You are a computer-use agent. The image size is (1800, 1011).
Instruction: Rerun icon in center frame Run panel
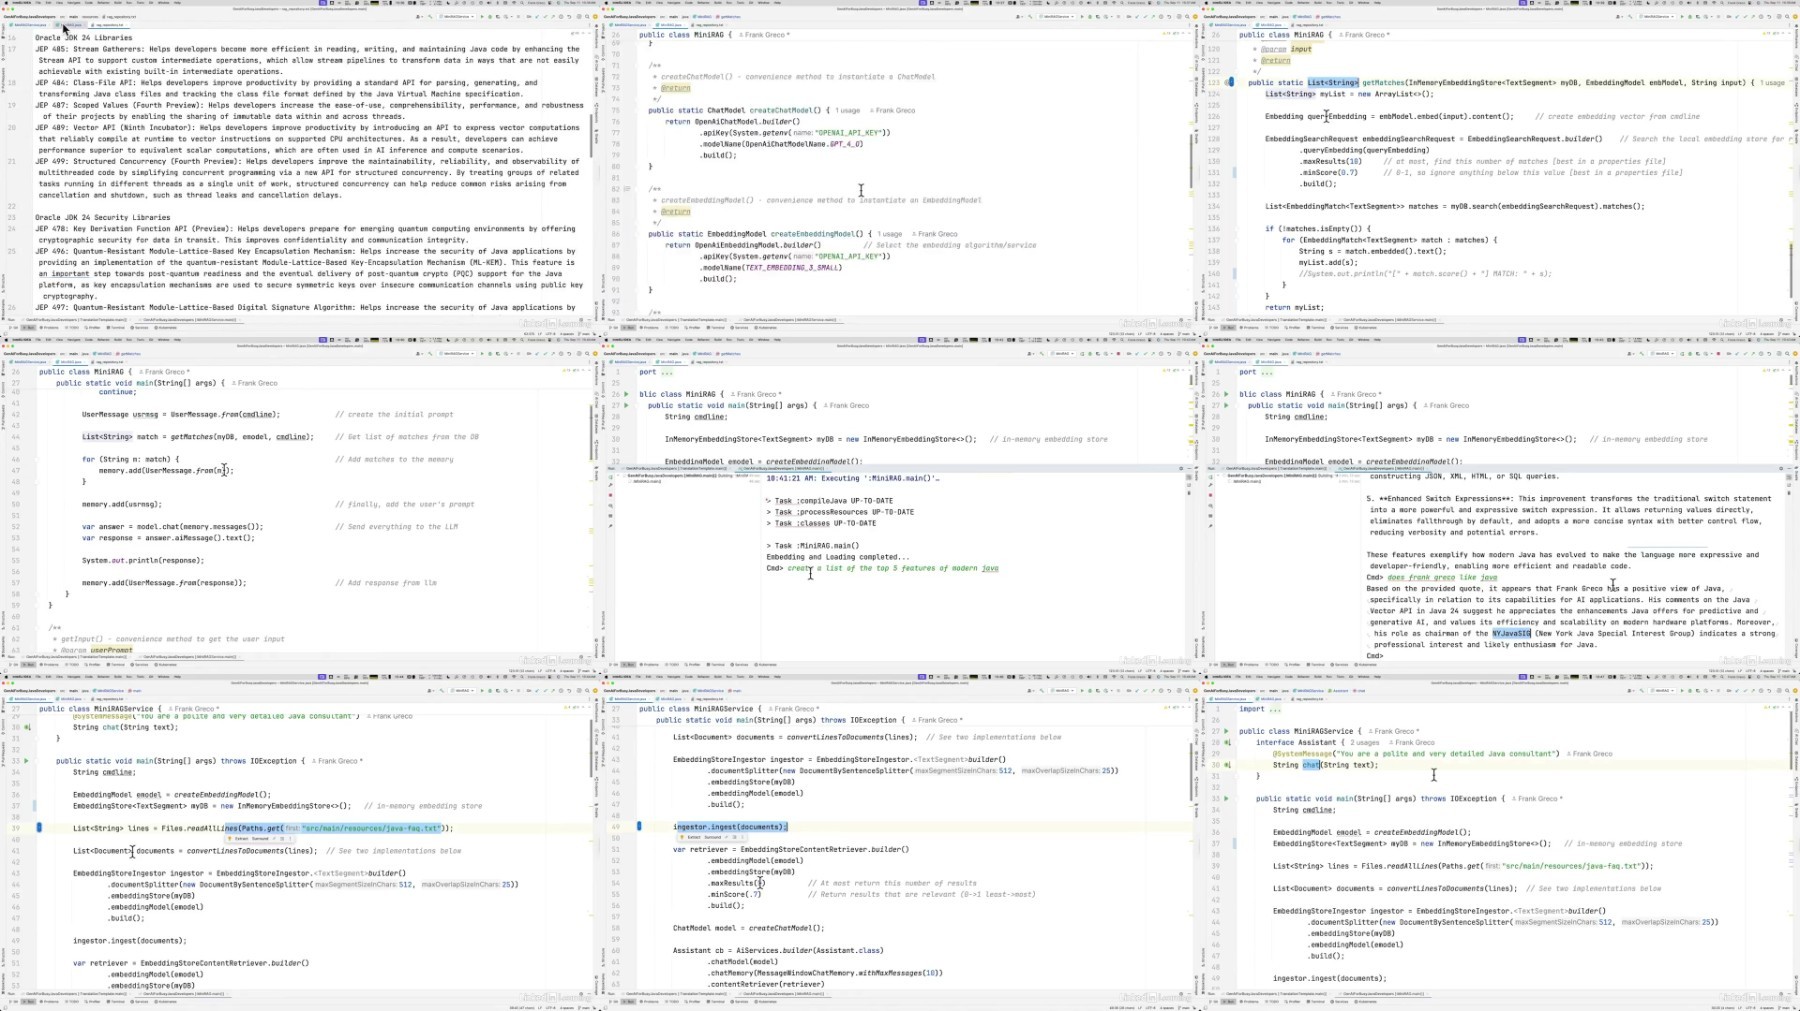[610, 477]
